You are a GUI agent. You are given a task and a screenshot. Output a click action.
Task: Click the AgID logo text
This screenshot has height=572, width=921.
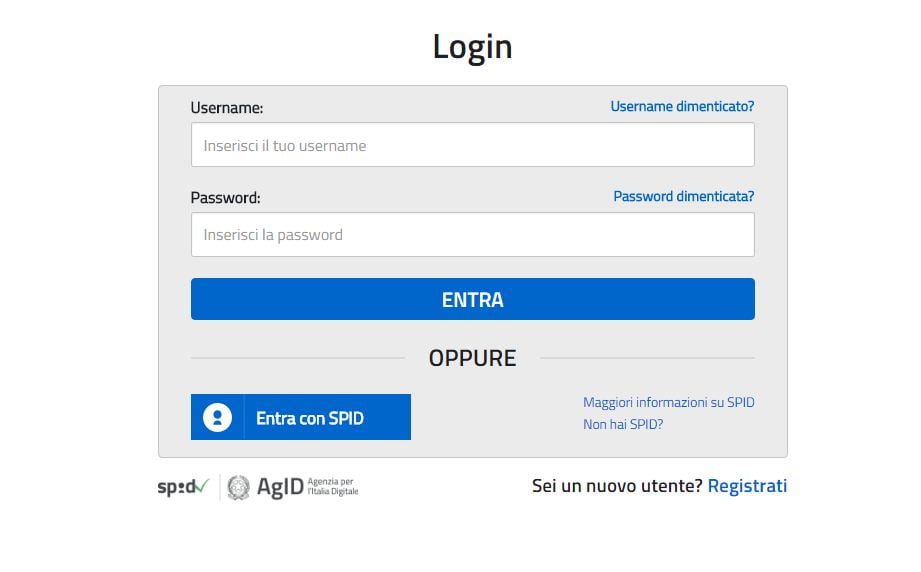coord(279,487)
